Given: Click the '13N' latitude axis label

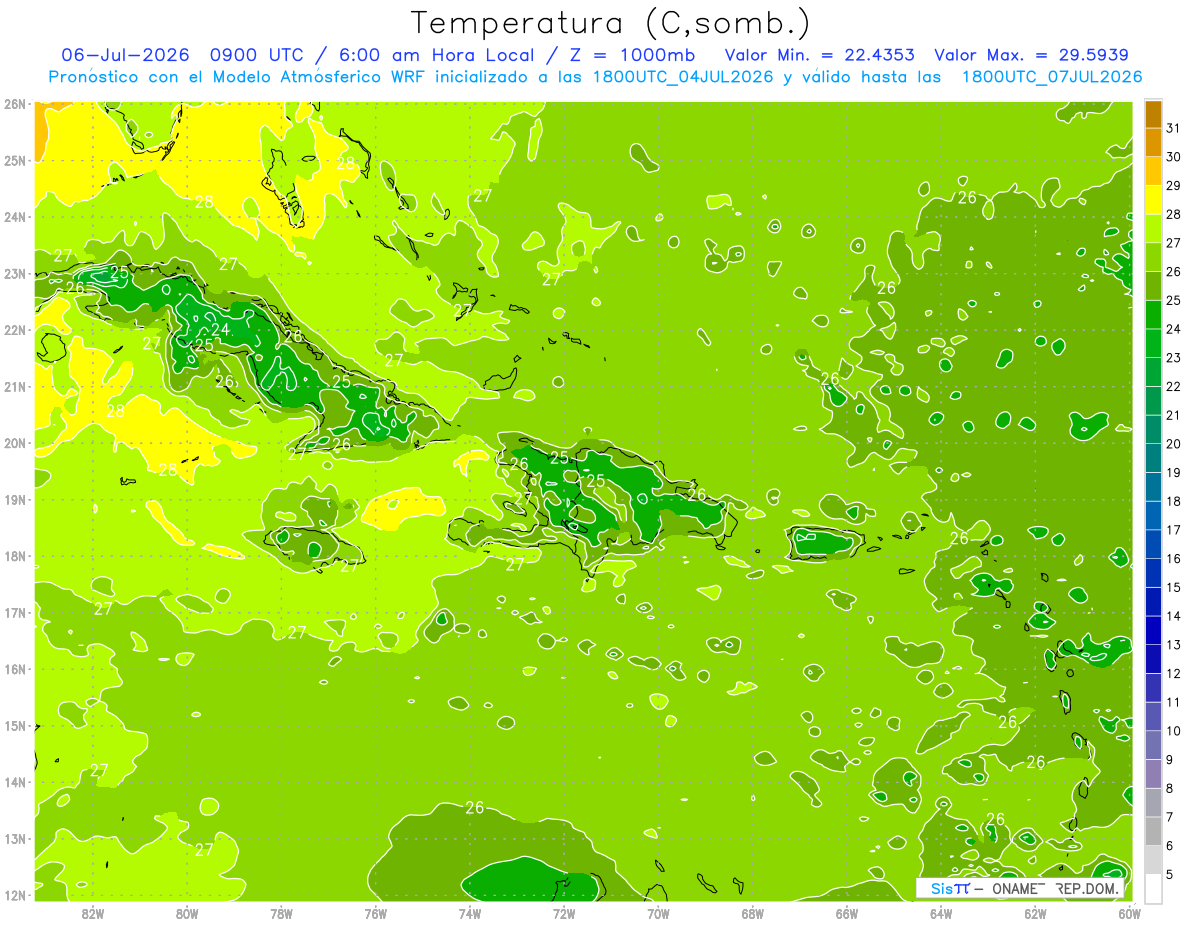Looking at the screenshot, I should [x=14, y=838].
